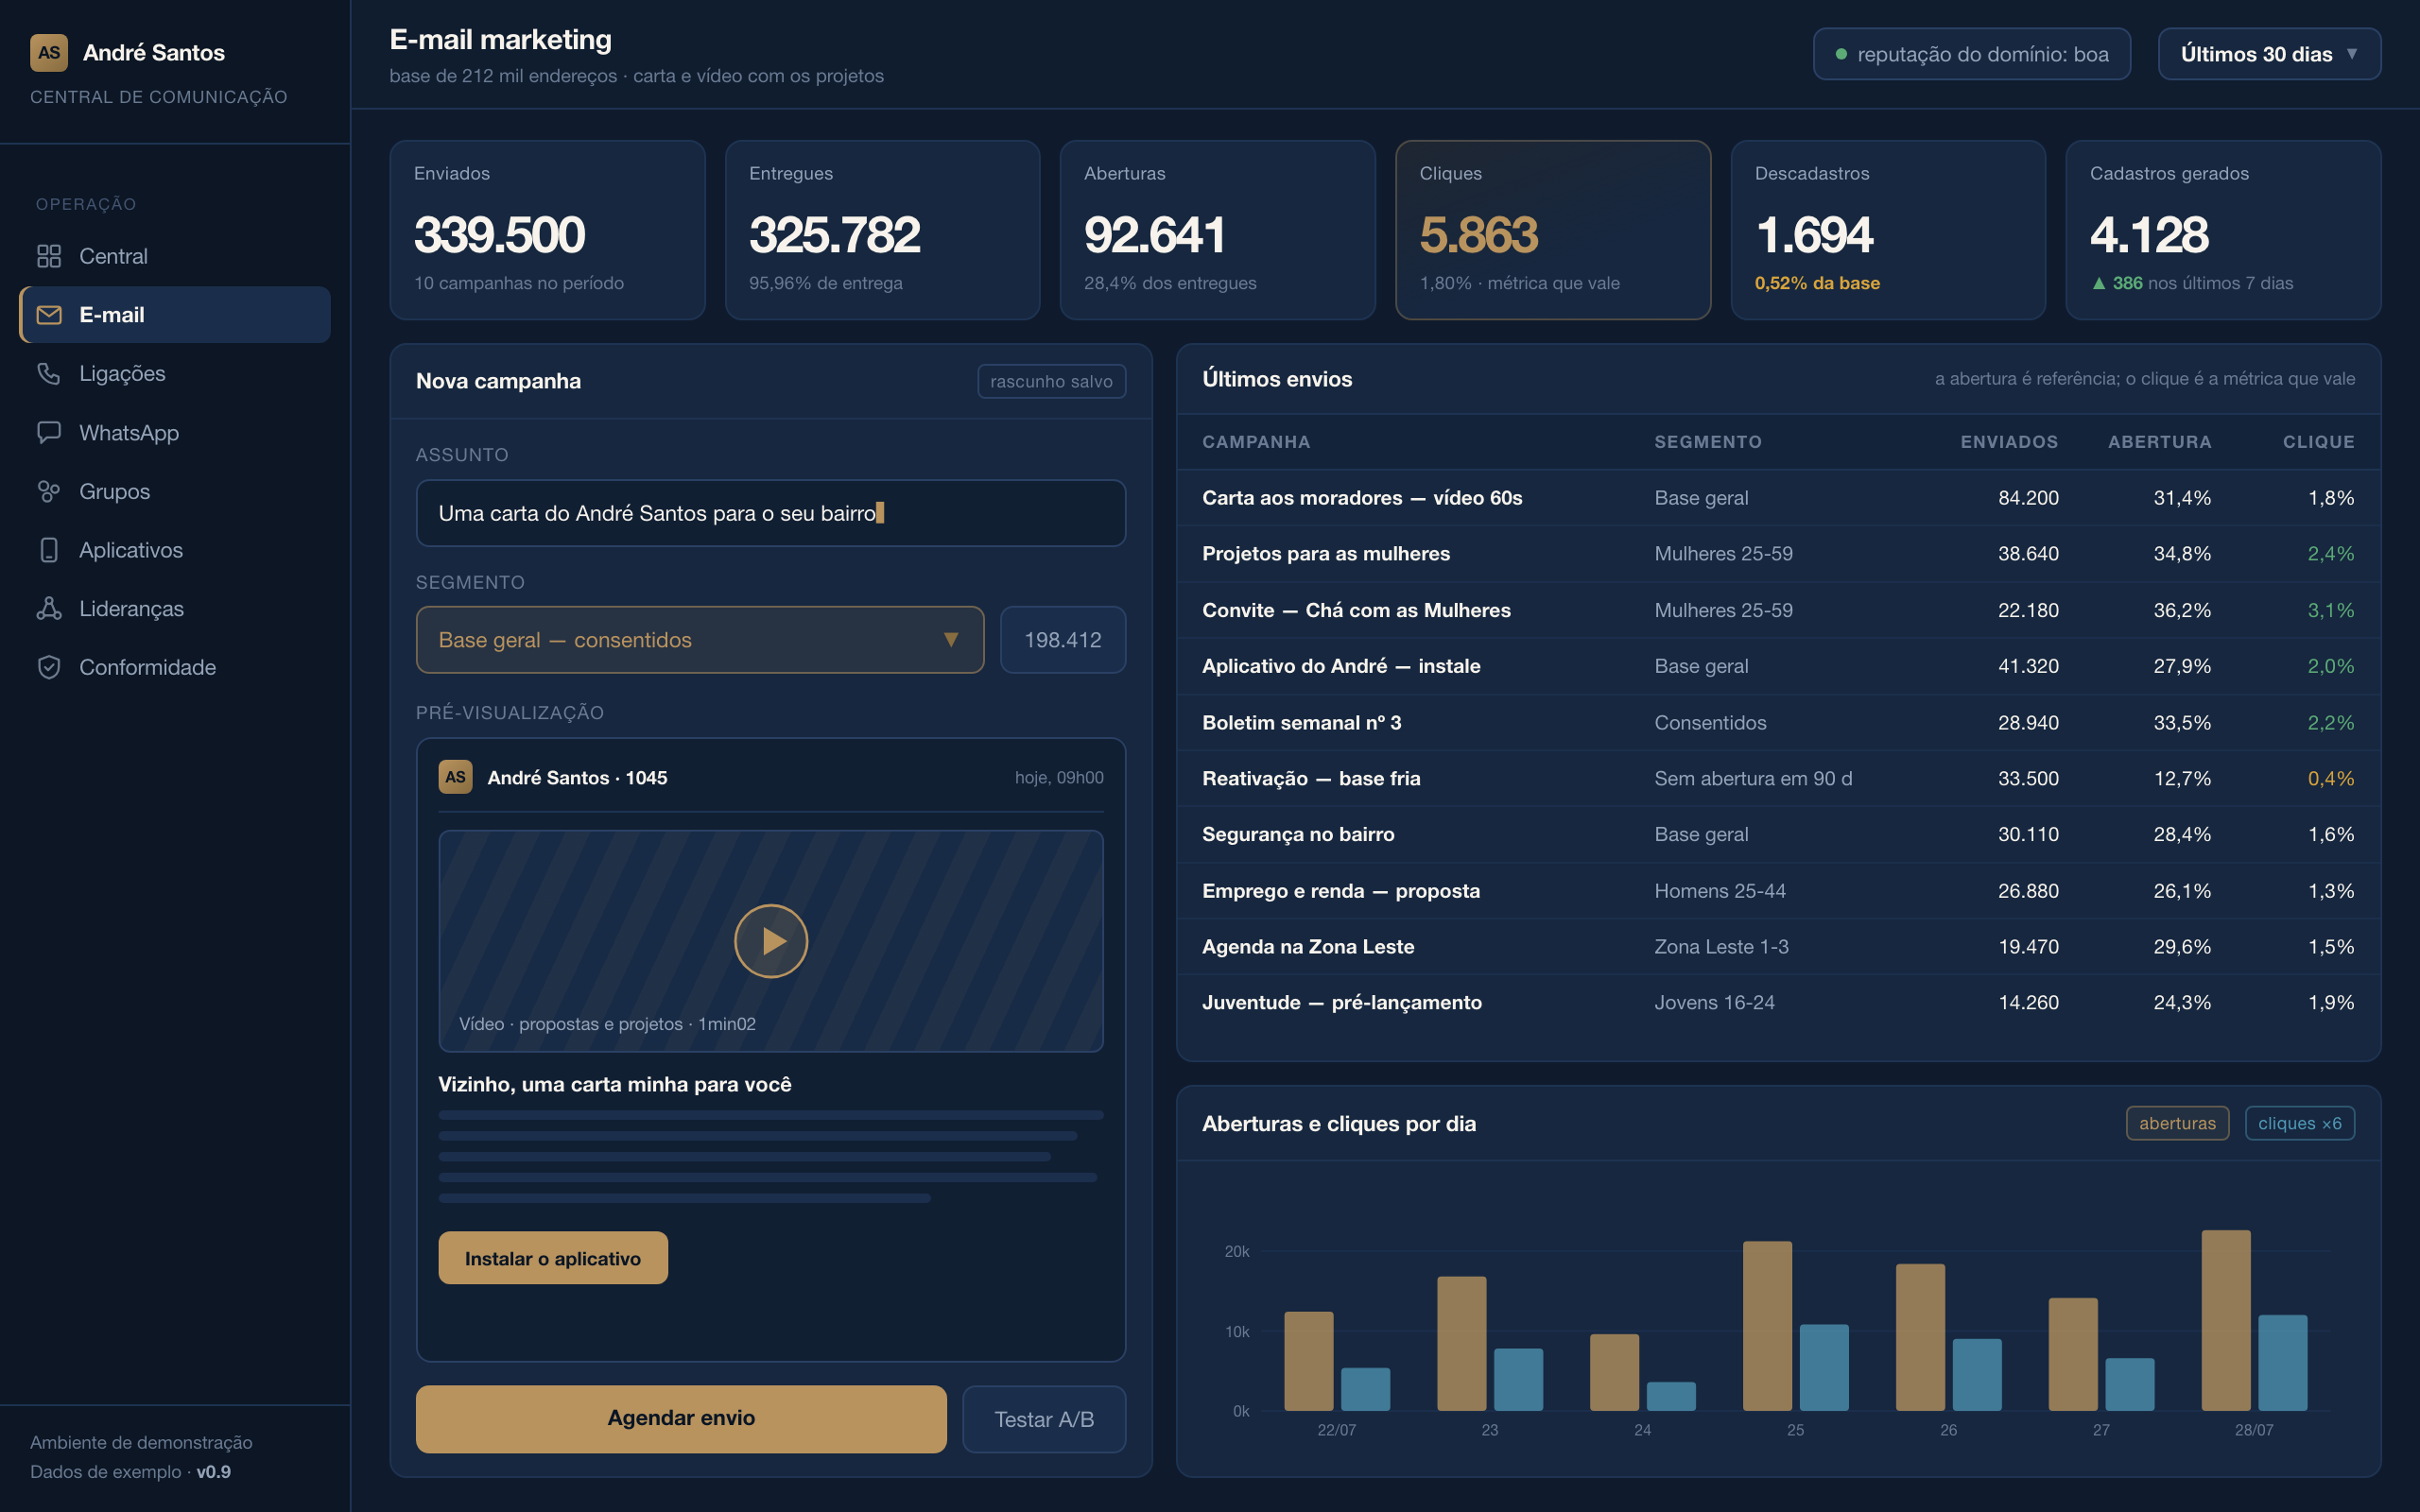Image resolution: width=2420 pixels, height=1512 pixels.
Task: Click the Ligações phone icon
Action: 49,373
